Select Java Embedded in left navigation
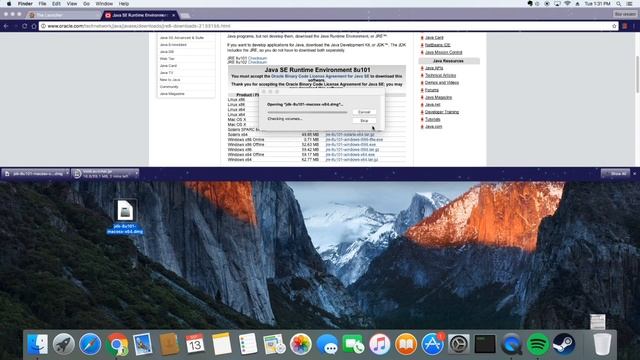 [173, 44]
